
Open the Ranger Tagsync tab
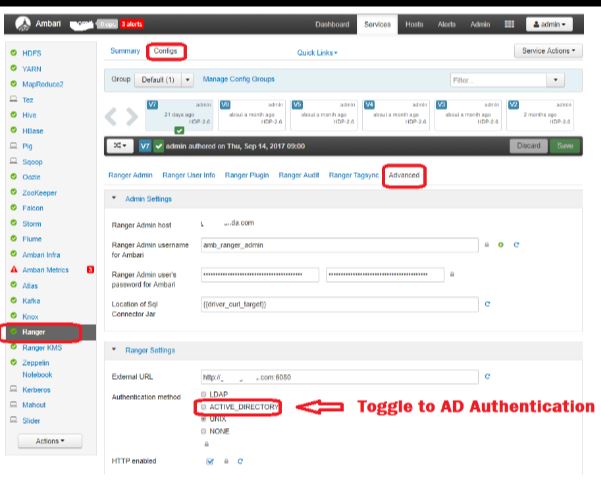[353, 175]
